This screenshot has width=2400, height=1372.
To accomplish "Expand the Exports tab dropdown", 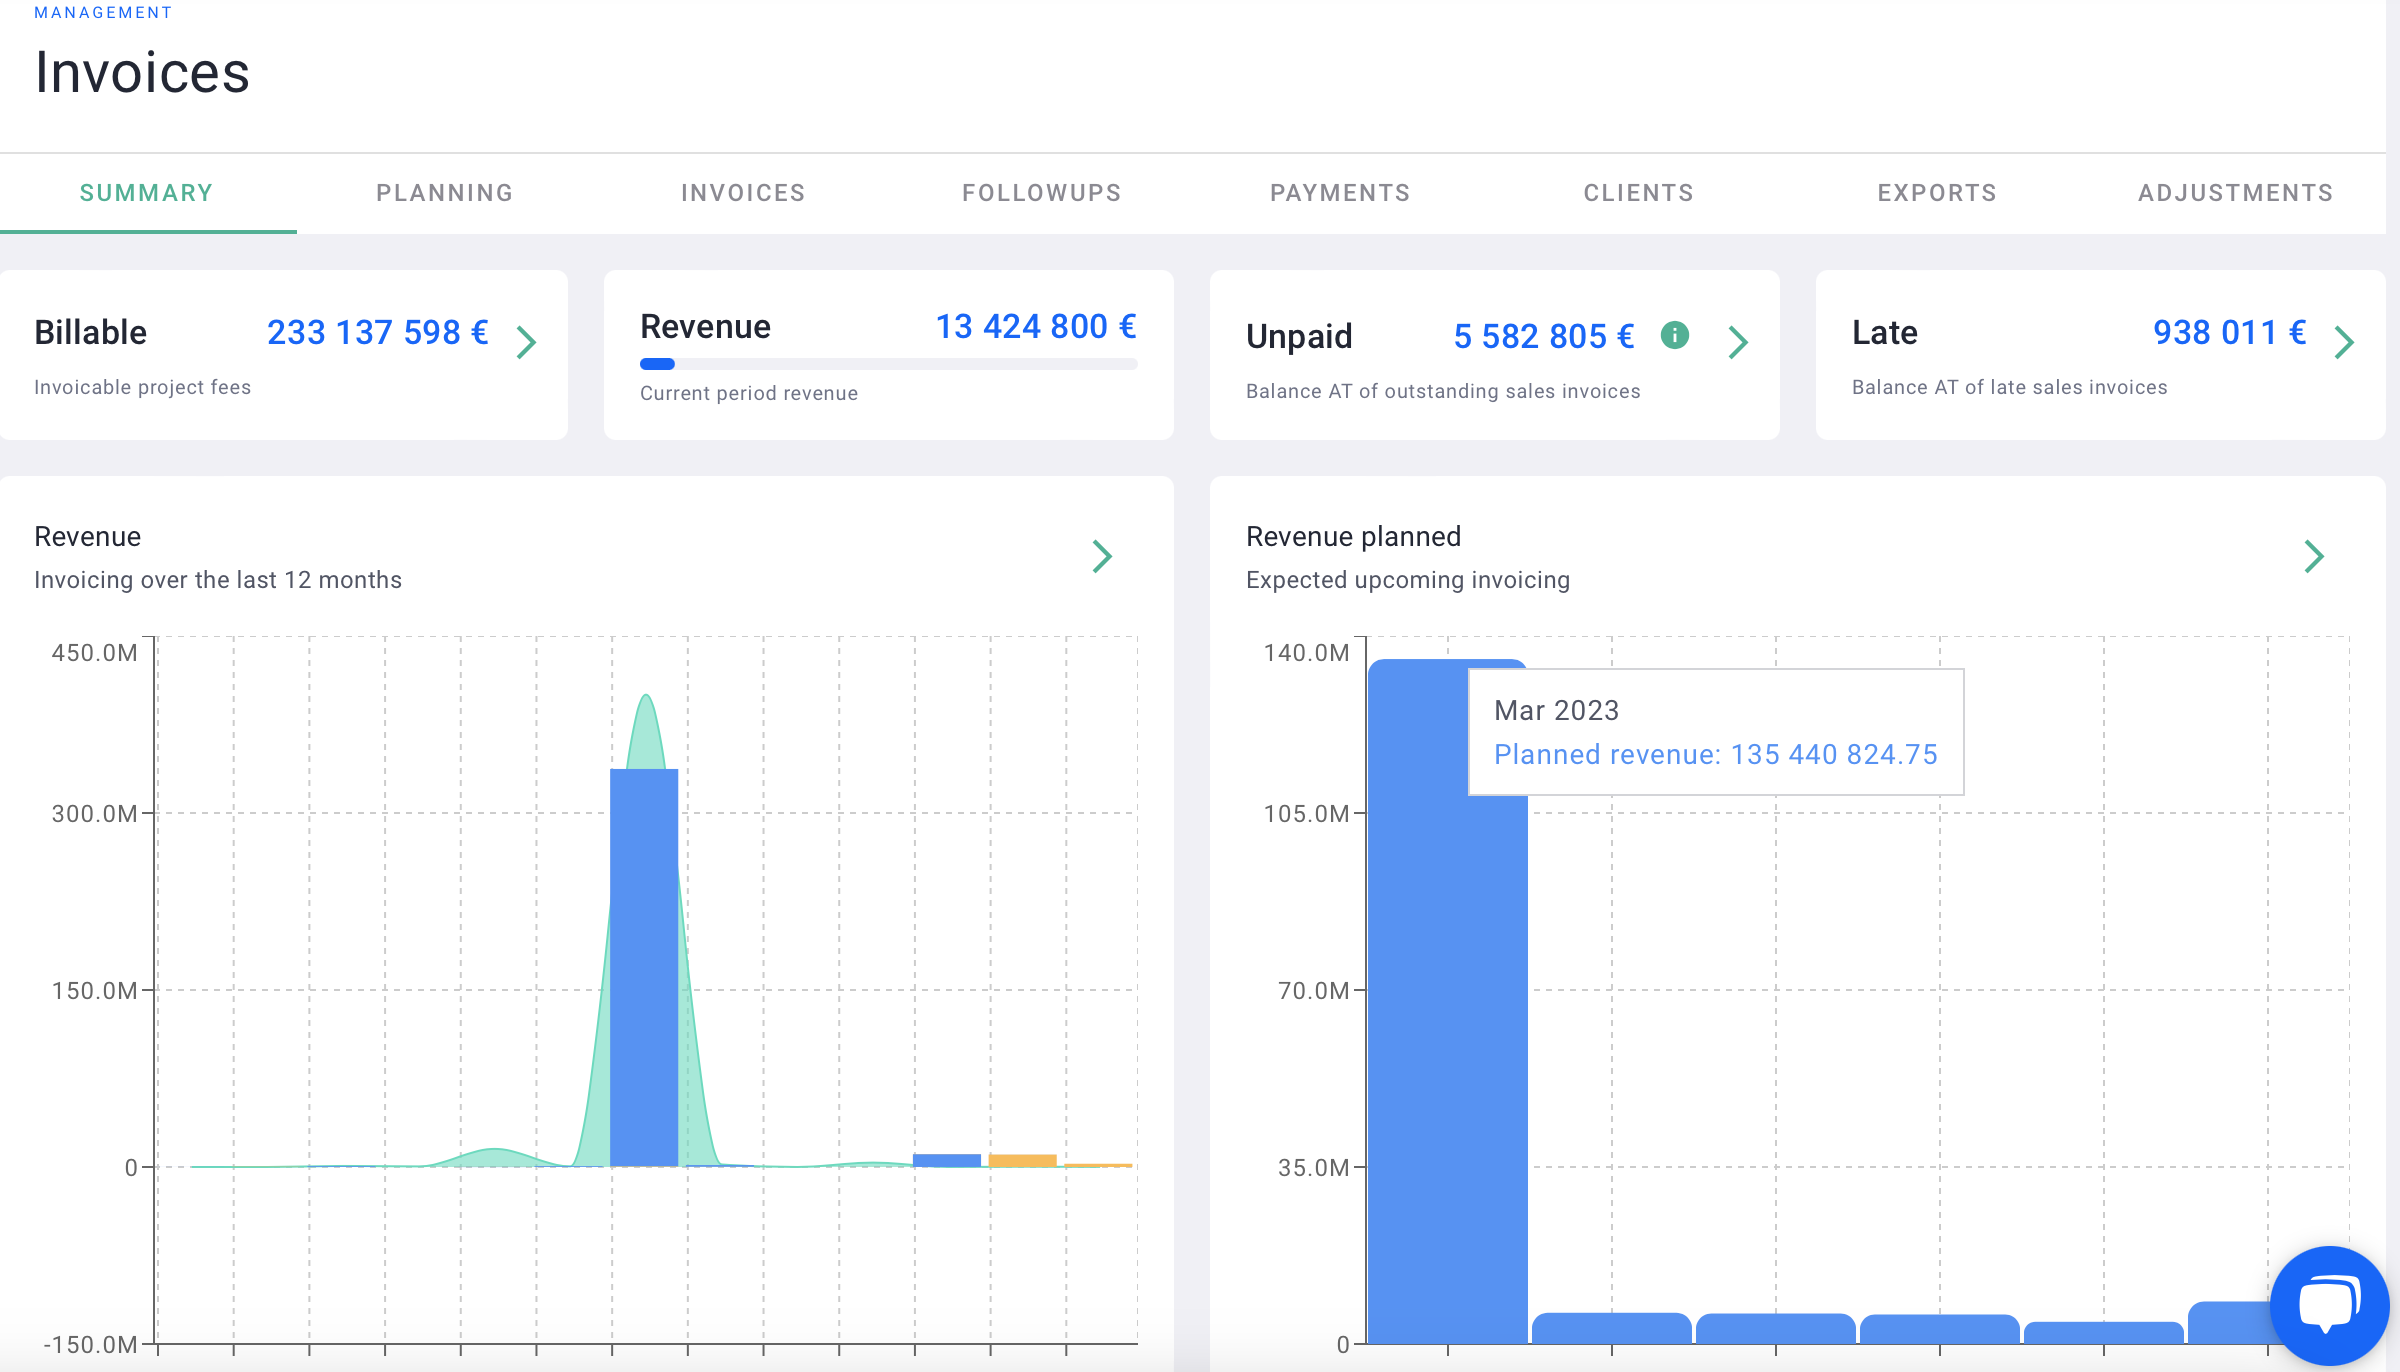I will click(x=1938, y=193).
